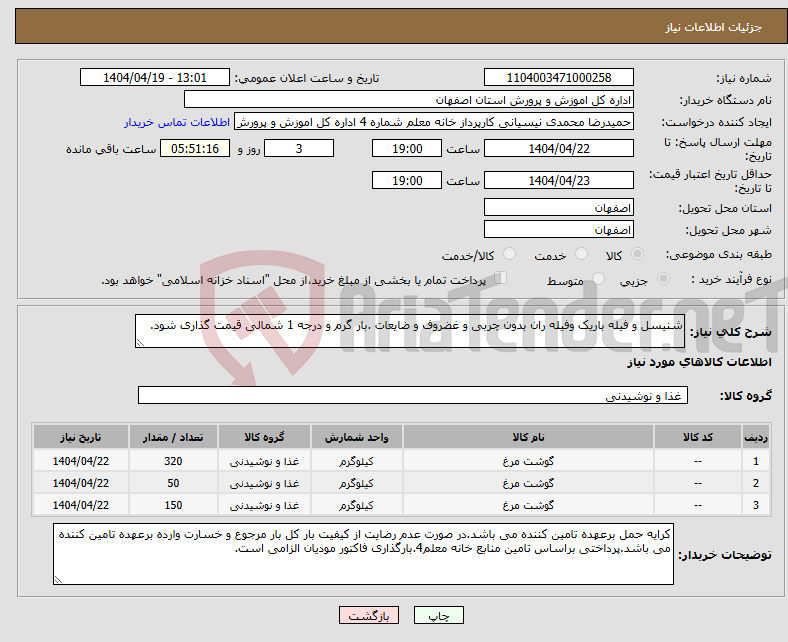This screenshot has height=642, width=788.
Task: Click the گروه کالا field غذا و نوشیدنی
Action: 413,395
